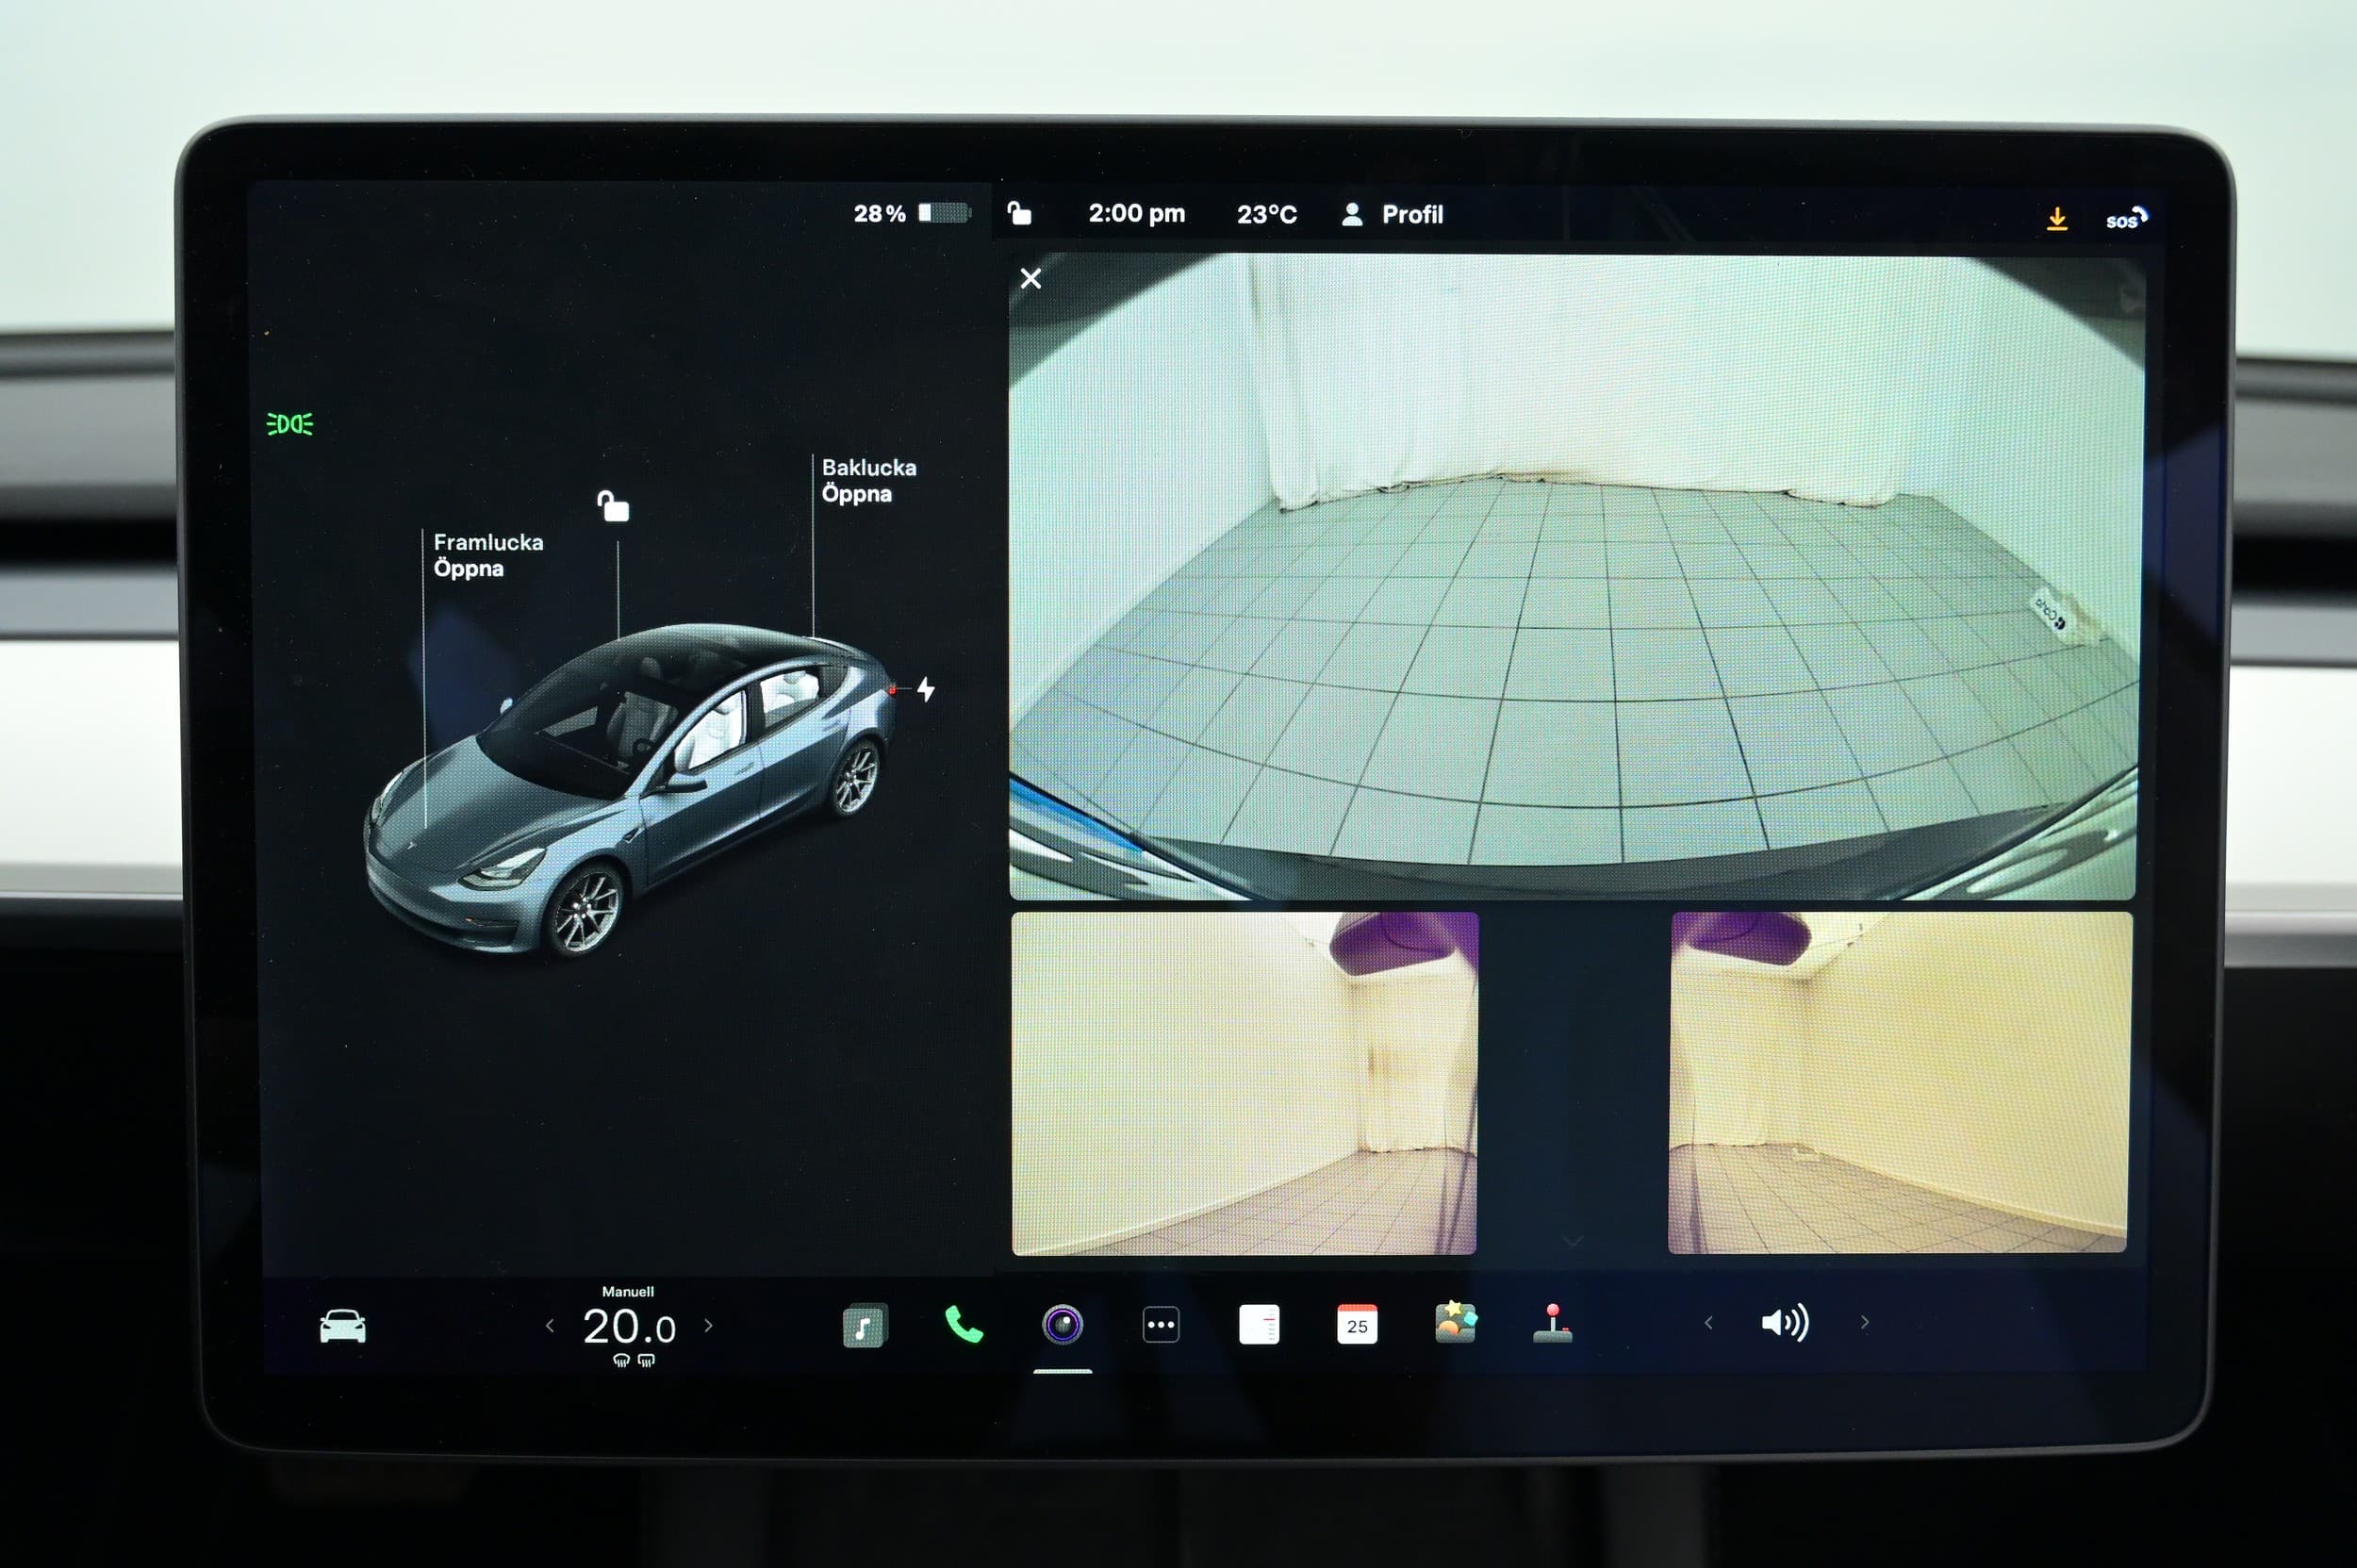Open the music player app
Screen dimensions: 2357x1568
click(864, 1326)
